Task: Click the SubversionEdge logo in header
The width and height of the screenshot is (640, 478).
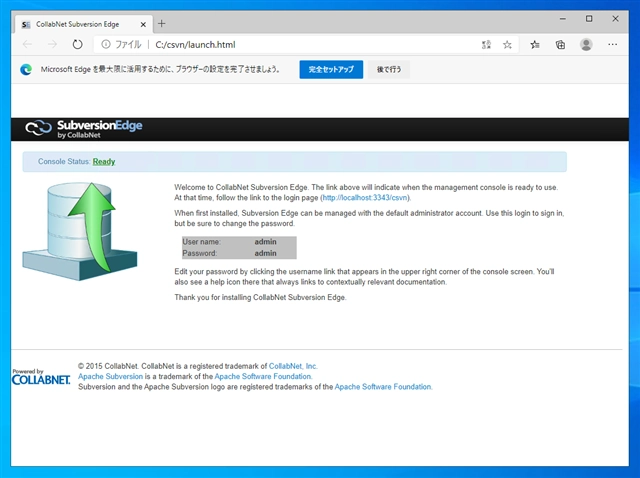Action: point(84,129)
